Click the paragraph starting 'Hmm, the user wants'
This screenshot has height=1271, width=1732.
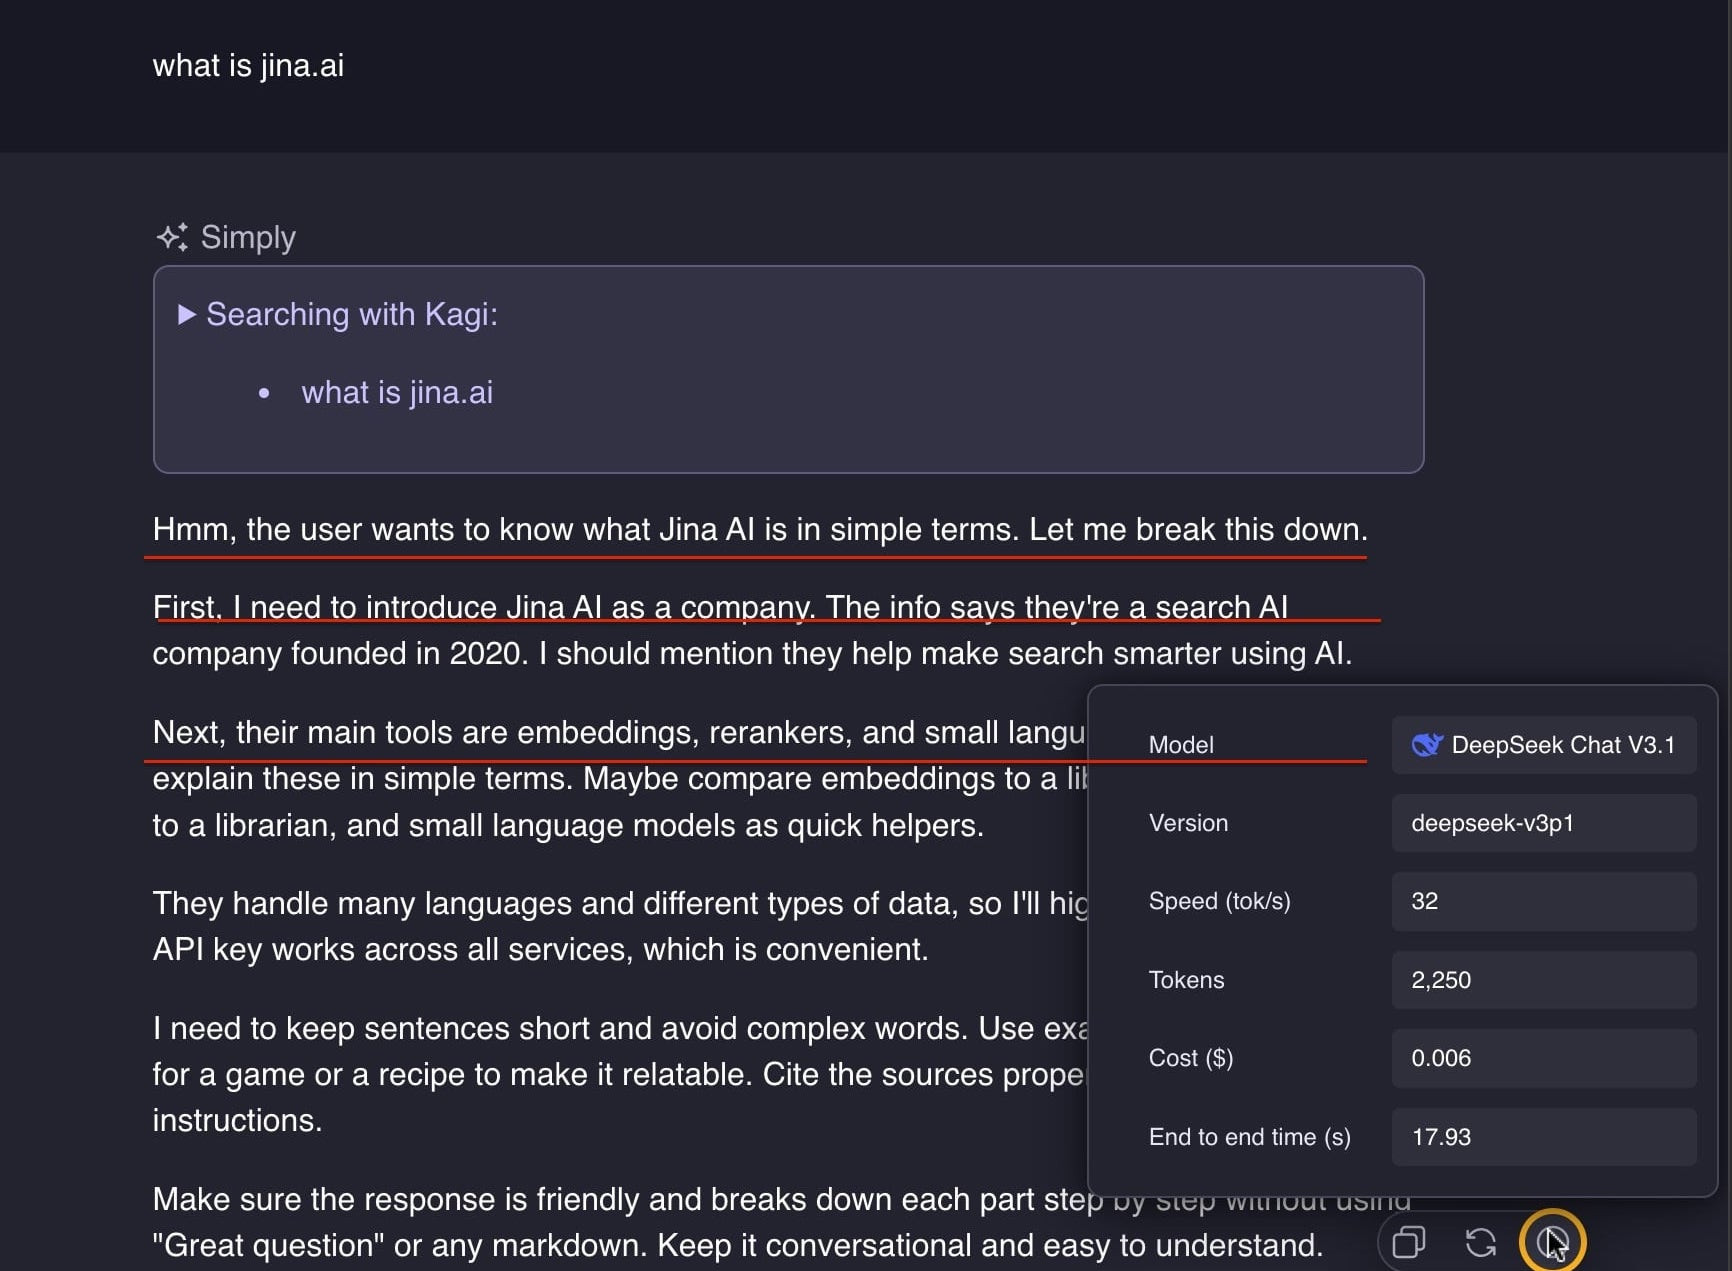click(x=759, y=529)
